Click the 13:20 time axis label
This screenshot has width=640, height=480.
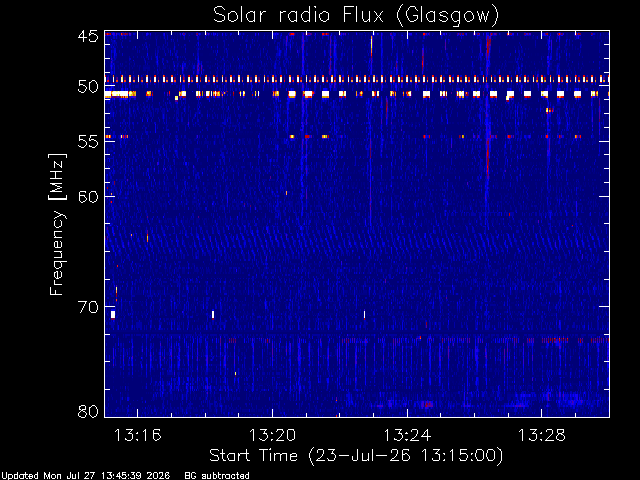click(x=272, y=435)
